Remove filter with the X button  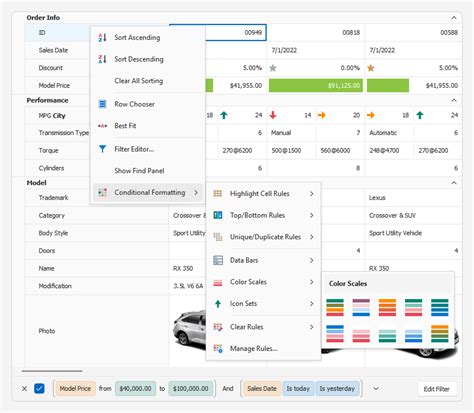pos(24,388)
